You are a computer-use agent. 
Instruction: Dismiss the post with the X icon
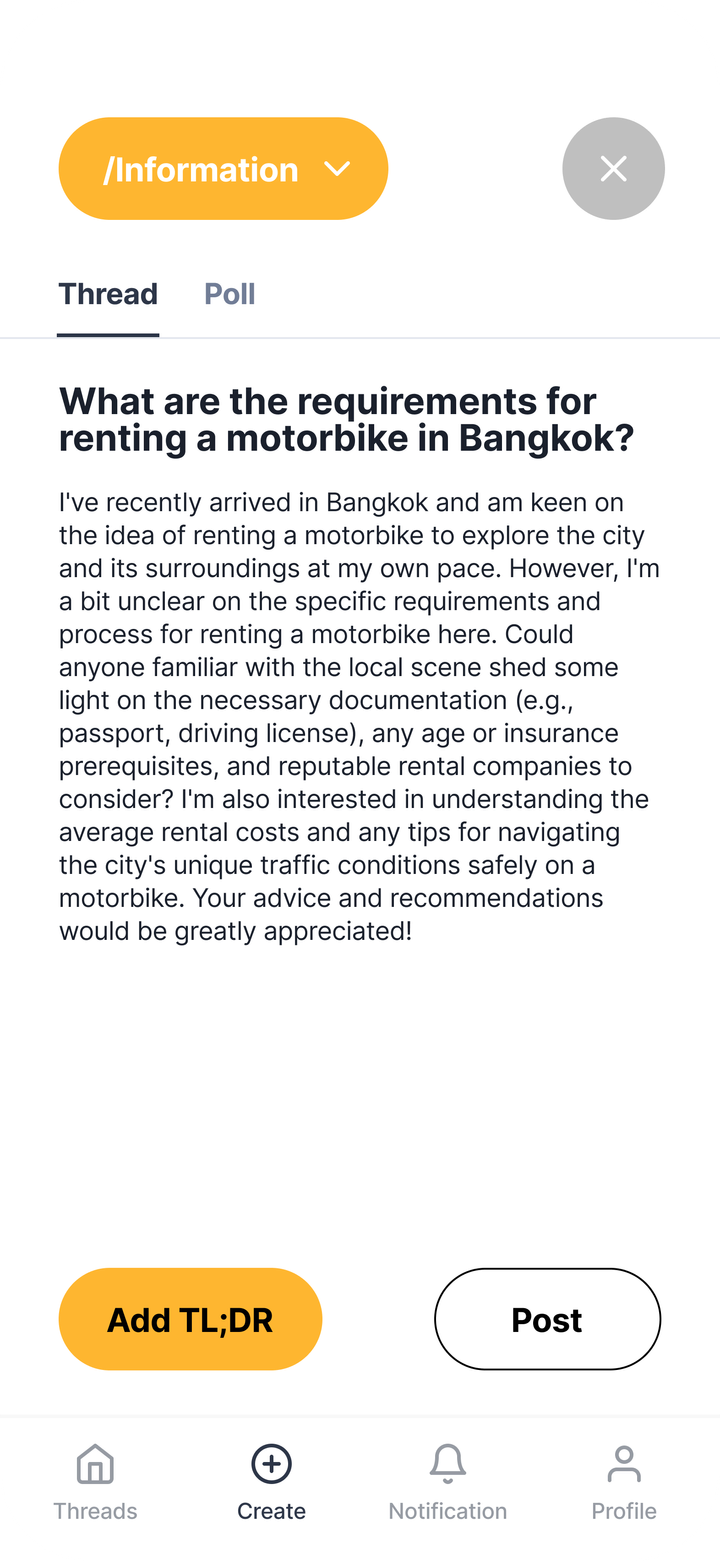coord(613,169)
